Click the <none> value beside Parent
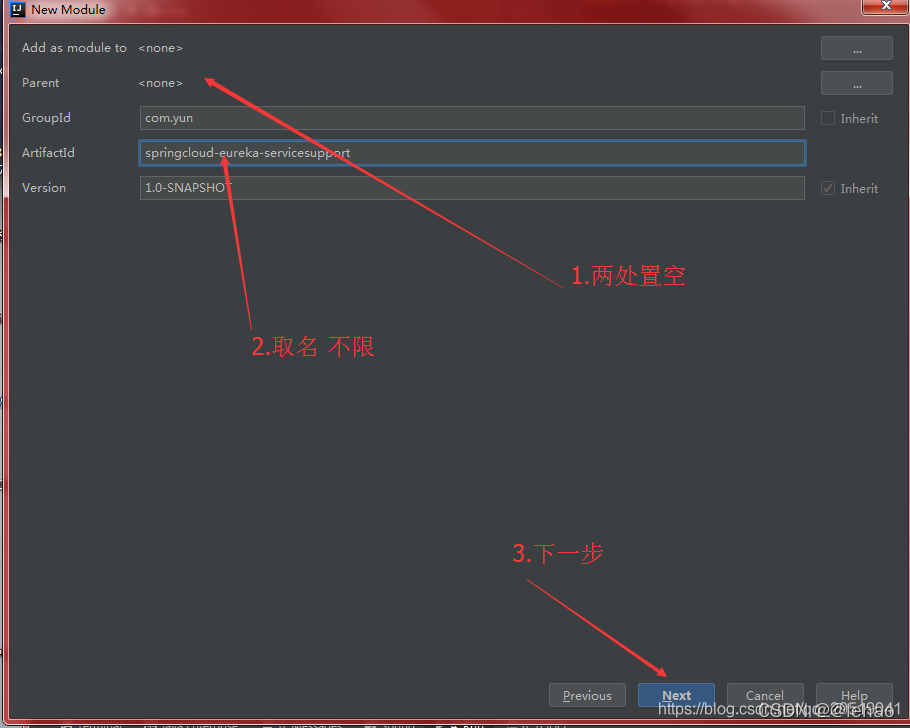 [x=161, y=83]
